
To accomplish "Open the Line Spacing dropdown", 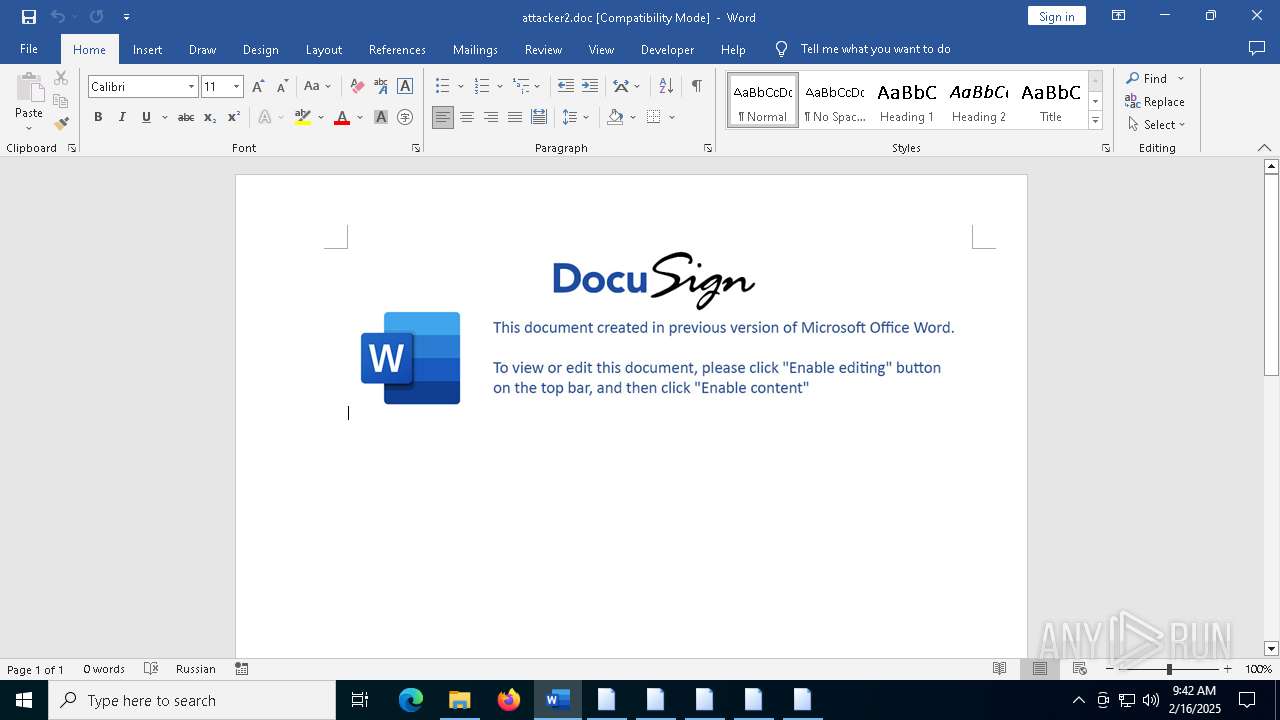I will coord(576,117).
